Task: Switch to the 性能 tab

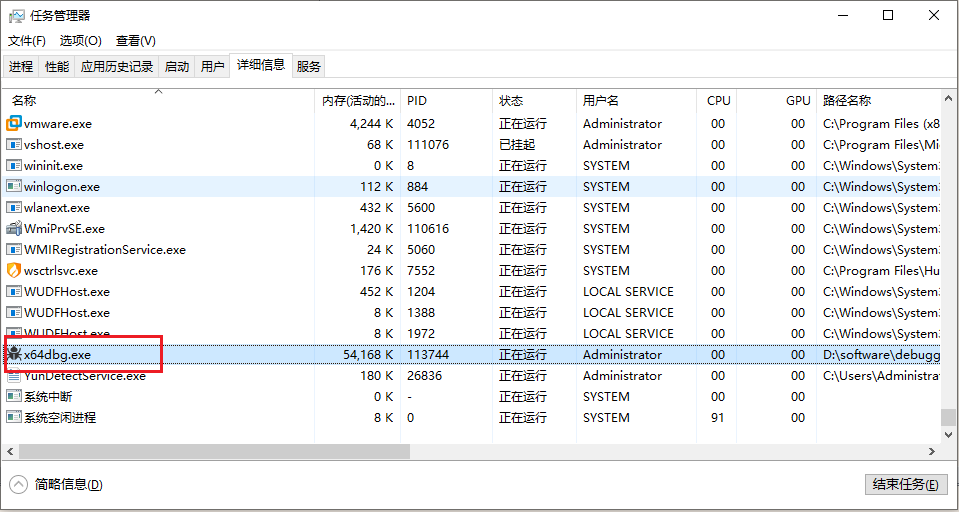Action: pyautogui.click(x=57, y=67)
